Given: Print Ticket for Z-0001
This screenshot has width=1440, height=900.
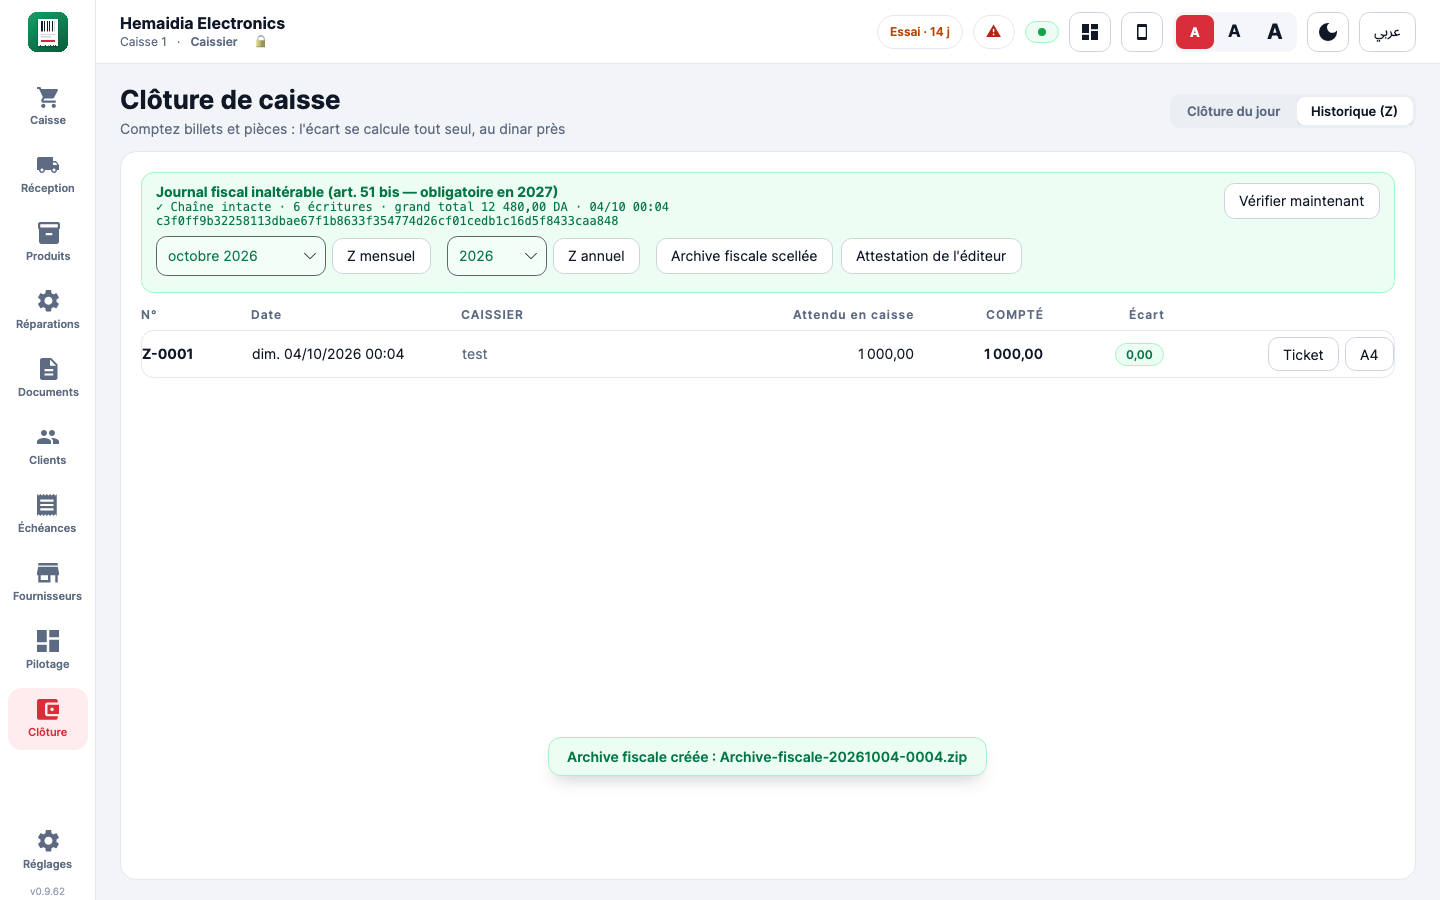Looking at the screenshot, I should pyautogui.click(x=1303, y=355).
